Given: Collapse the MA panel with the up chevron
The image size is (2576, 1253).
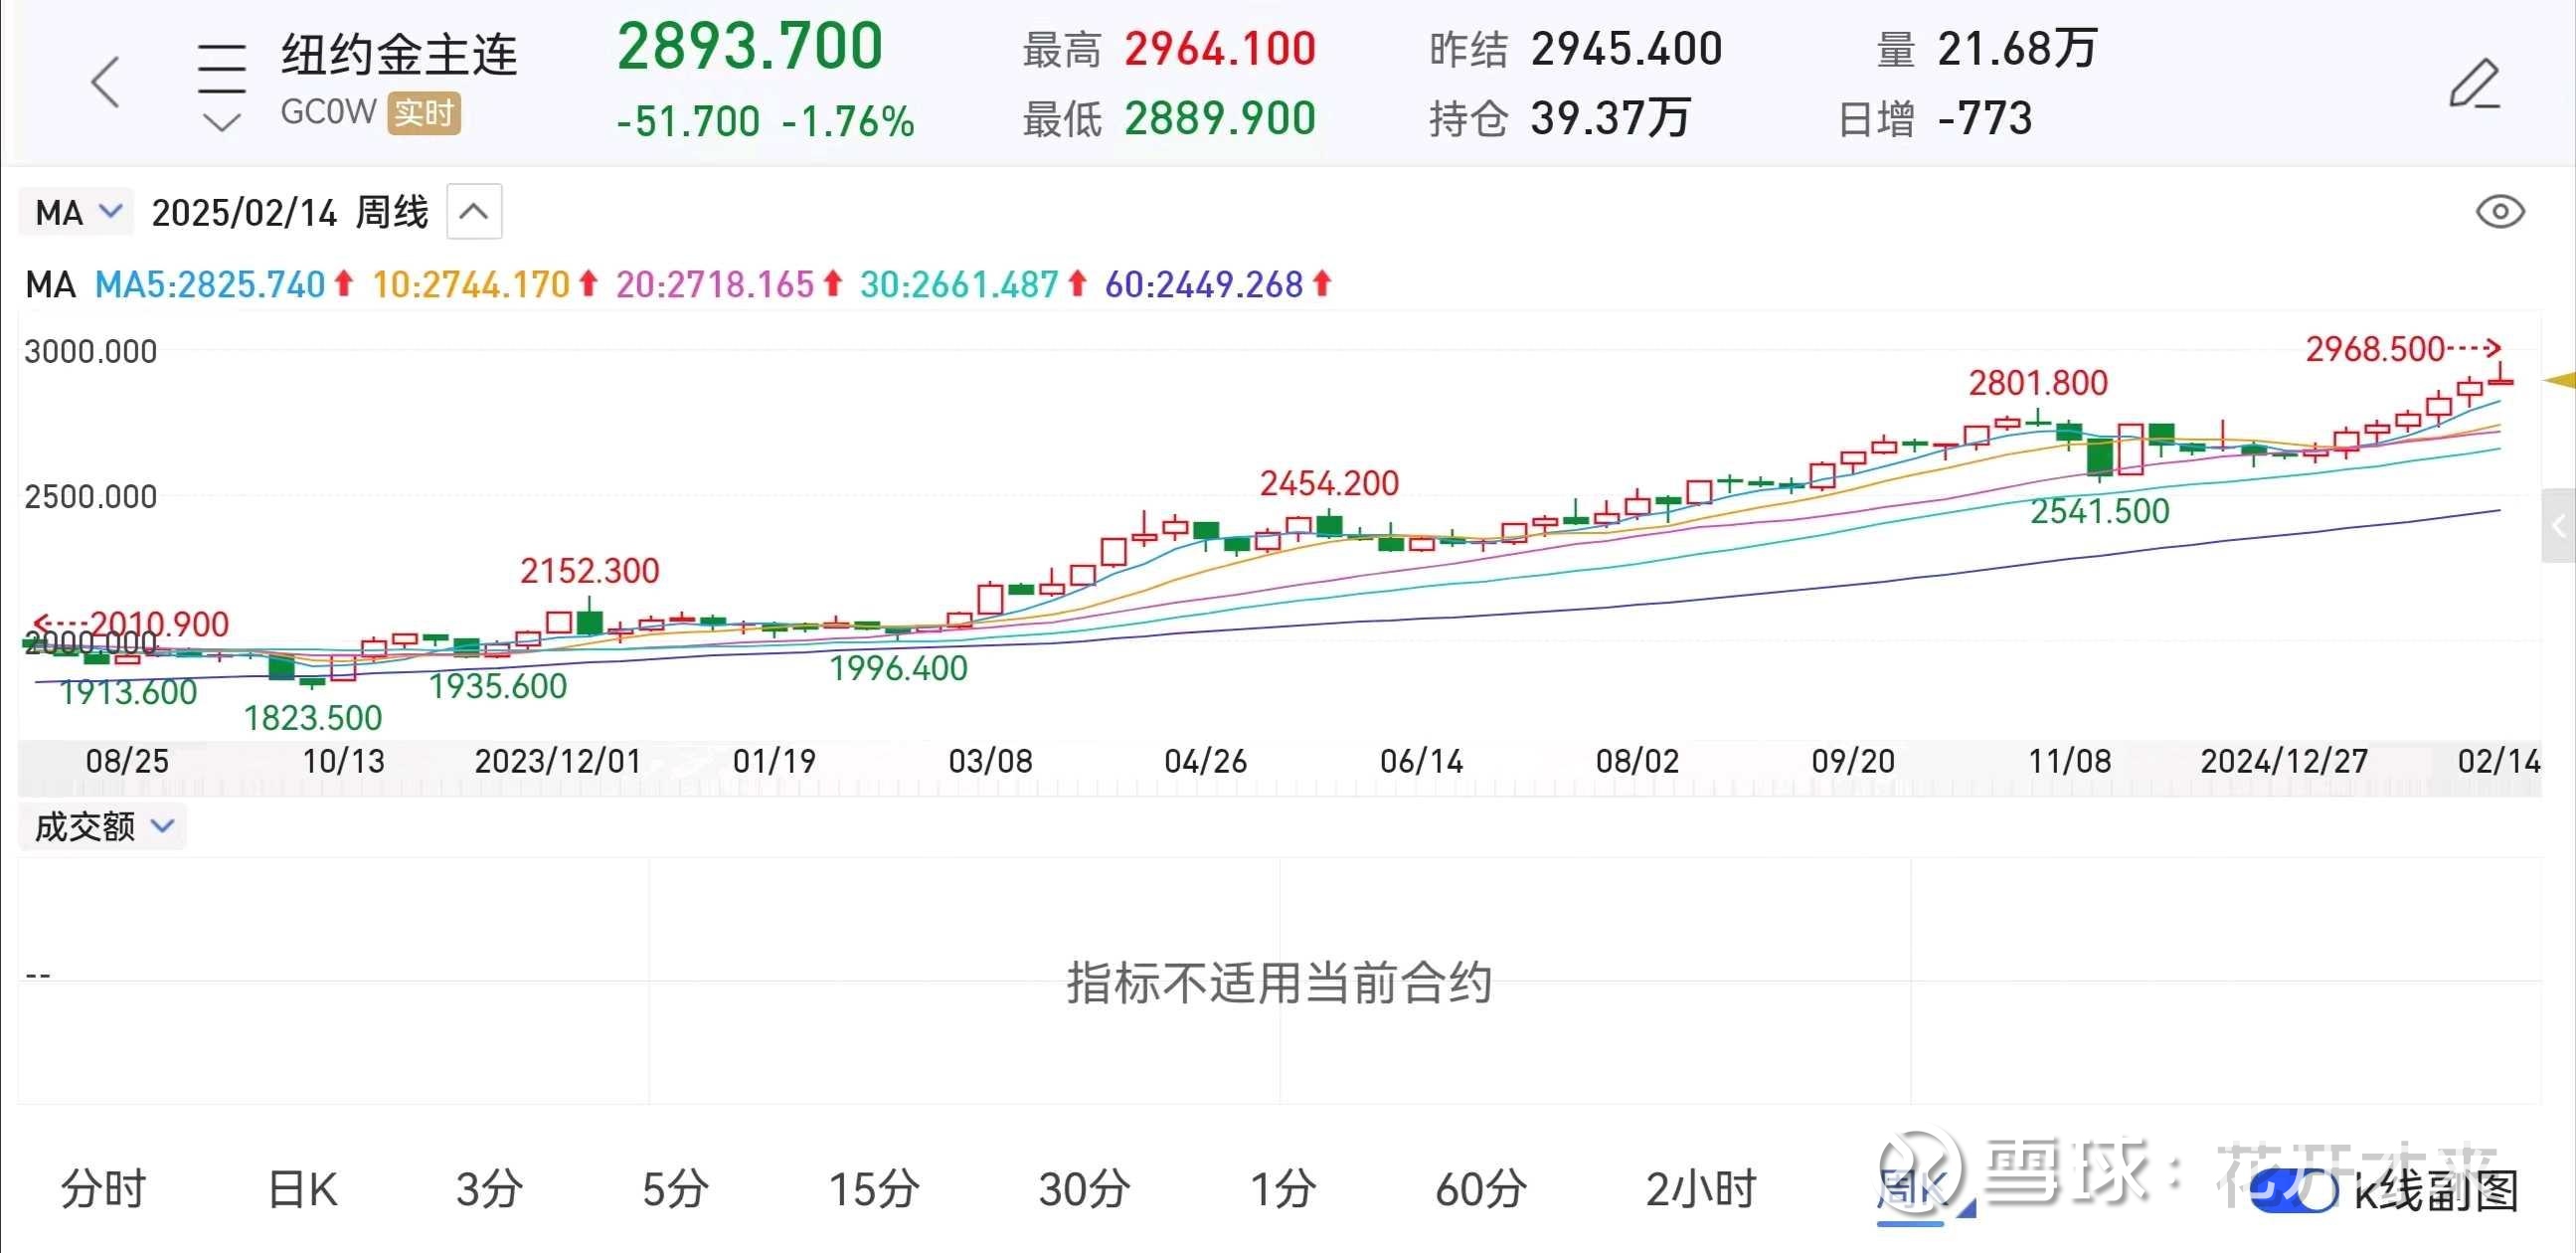Looking at the screenshot, I should 473,211.
